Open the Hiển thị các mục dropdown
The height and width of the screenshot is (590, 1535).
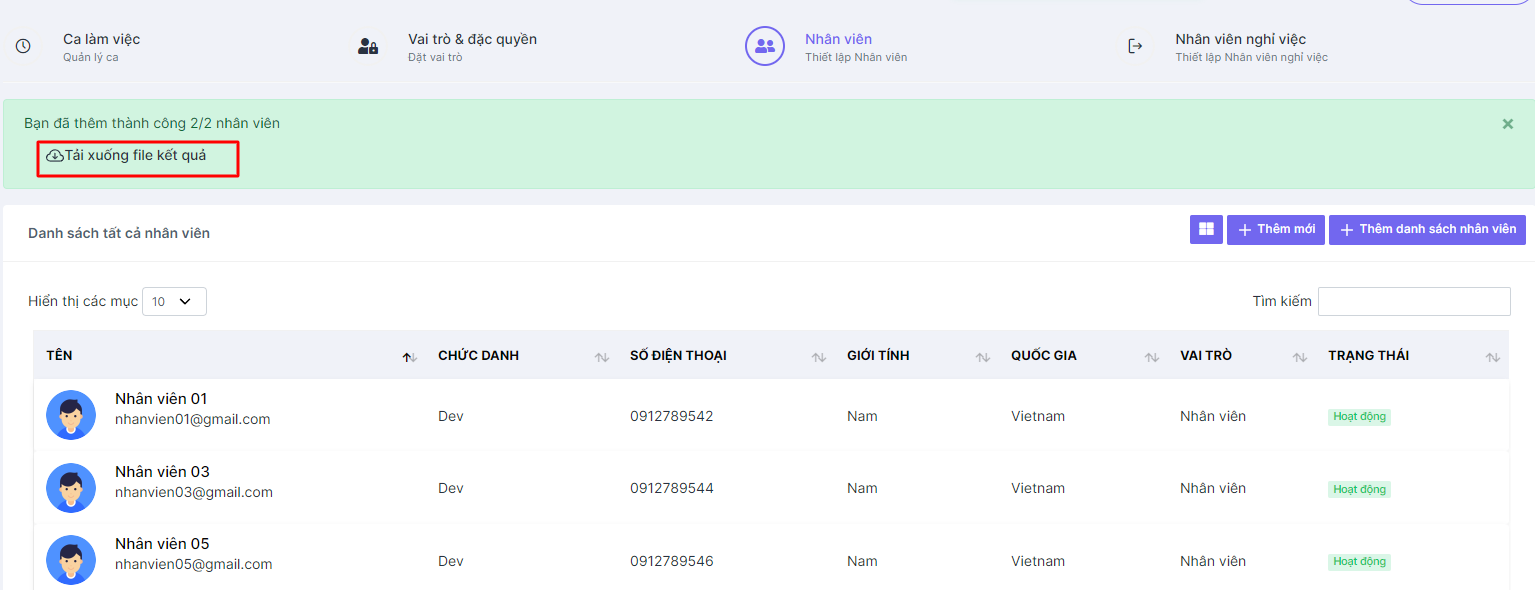[x=174, y=301]
